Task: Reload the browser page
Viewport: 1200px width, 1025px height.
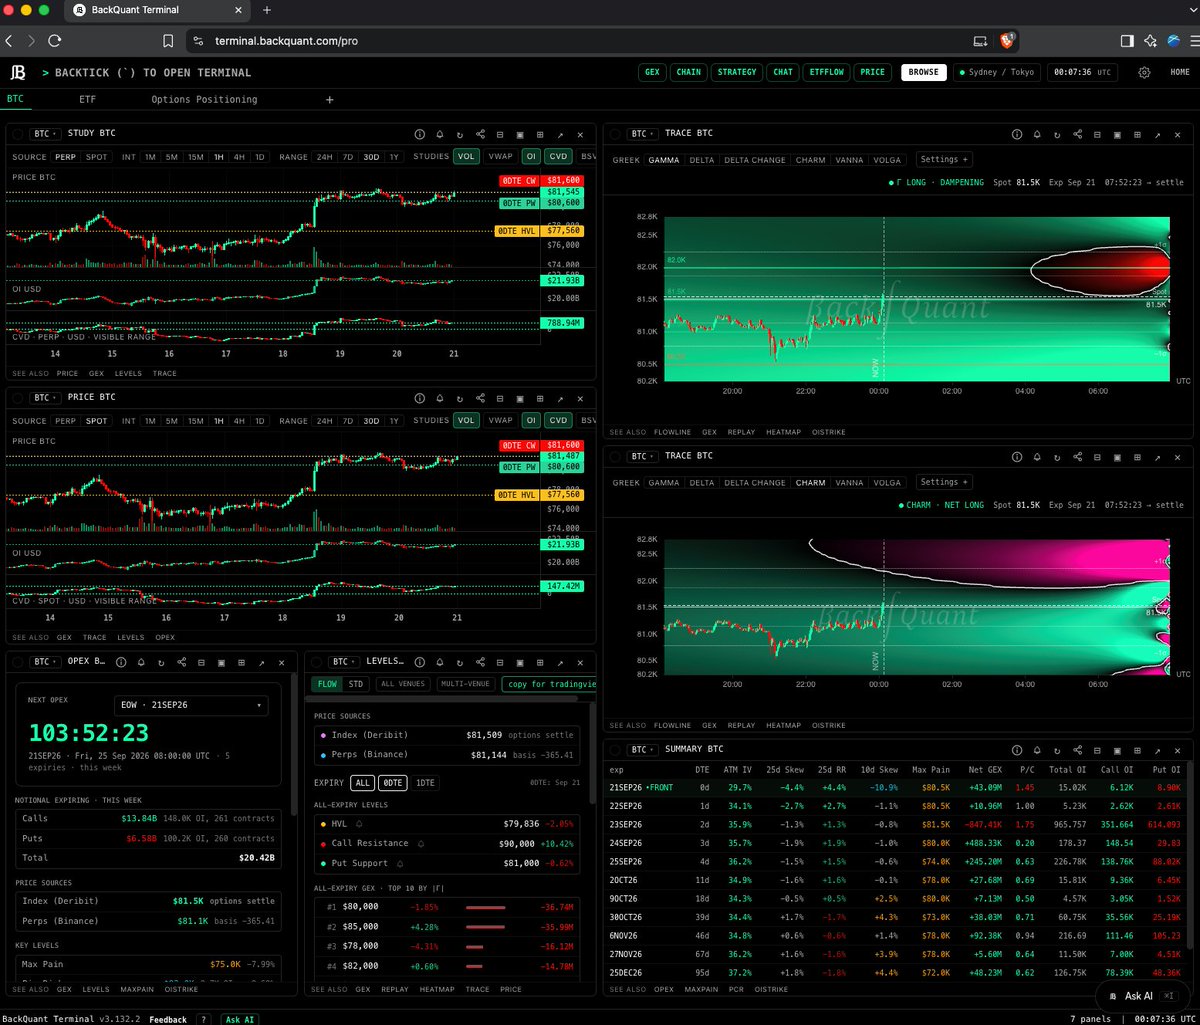Action: pyautogui.click(x=54, y=41)
